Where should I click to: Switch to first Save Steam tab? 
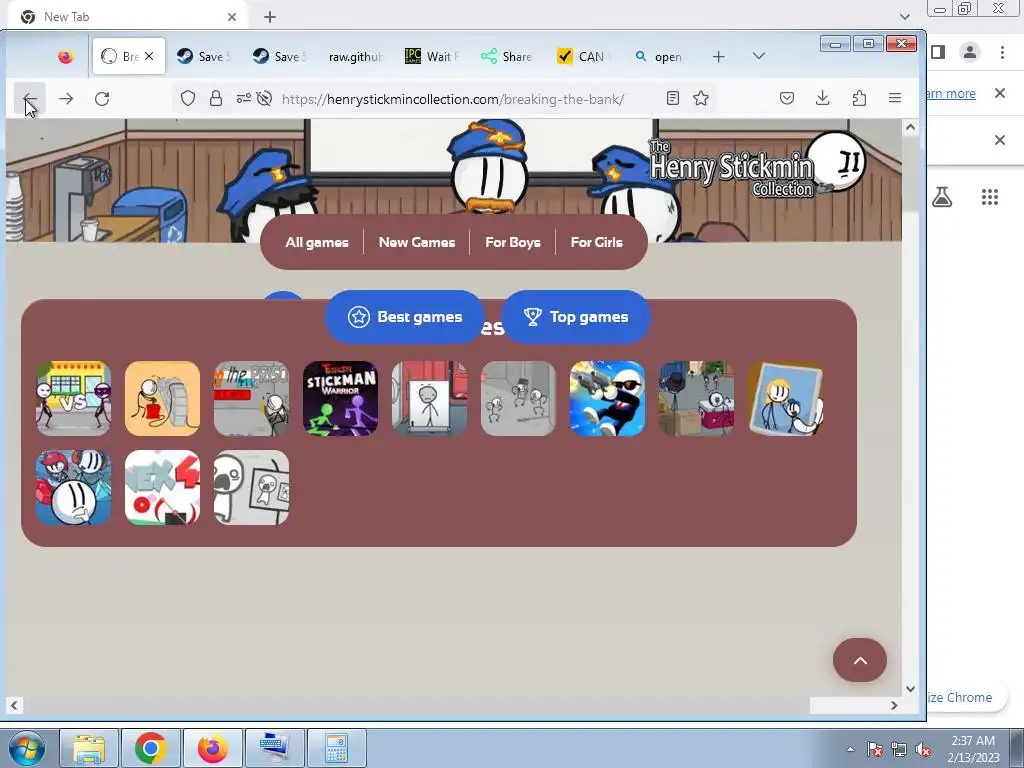tap(204, 57)
